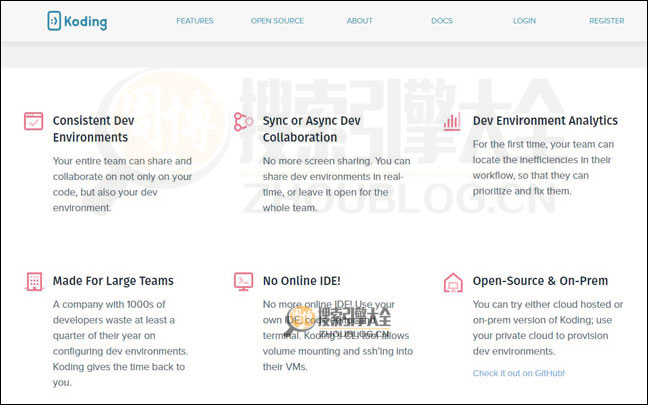Click the No Online IDE terminal icon
The width and height of the screenshot is (648, 405).
(x=243, y=281)
